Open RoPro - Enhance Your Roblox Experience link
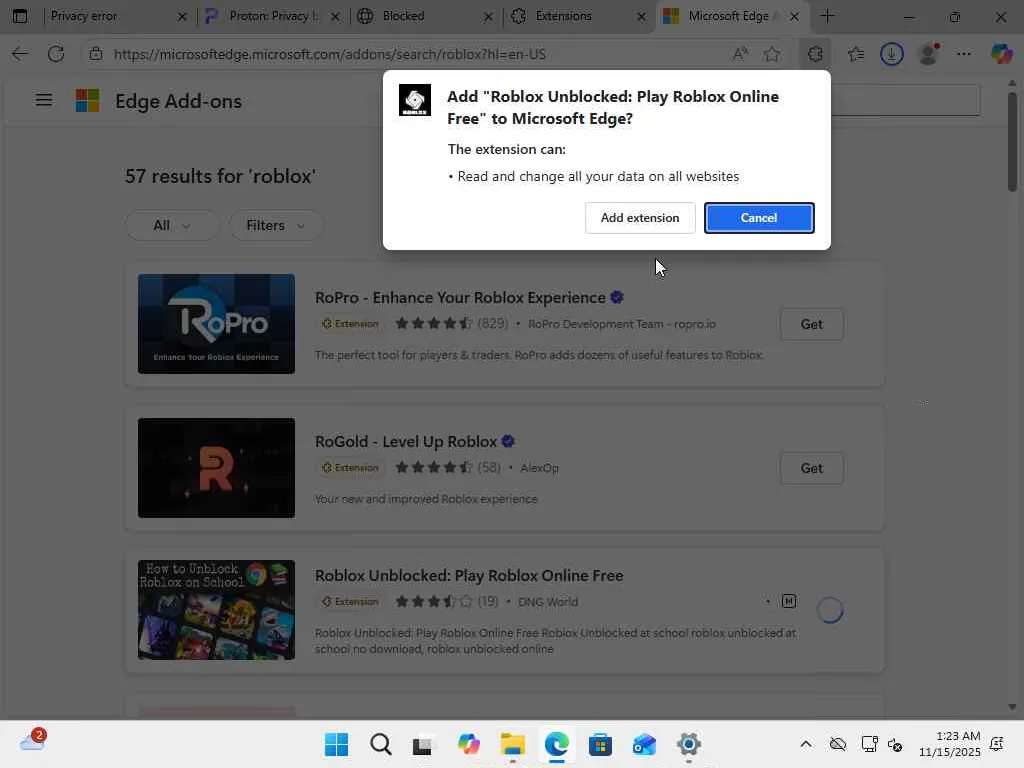The height and width of the screenshot is (768, 1024). [460, 298]
